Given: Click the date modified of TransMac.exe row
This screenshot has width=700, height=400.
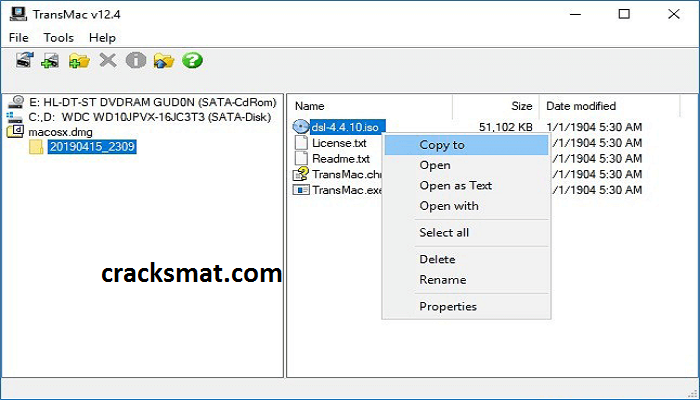Looking at the screenshot, I should [596, 190].
